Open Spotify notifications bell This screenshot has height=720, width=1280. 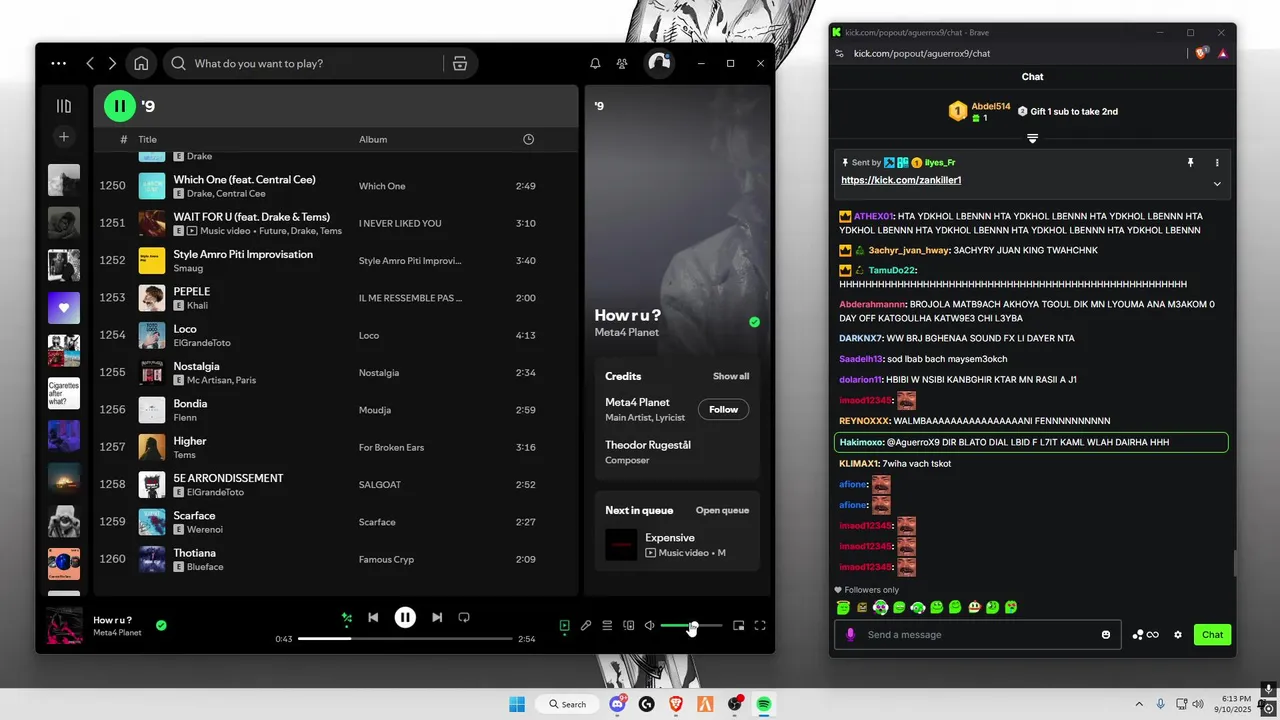click(595, 63)
